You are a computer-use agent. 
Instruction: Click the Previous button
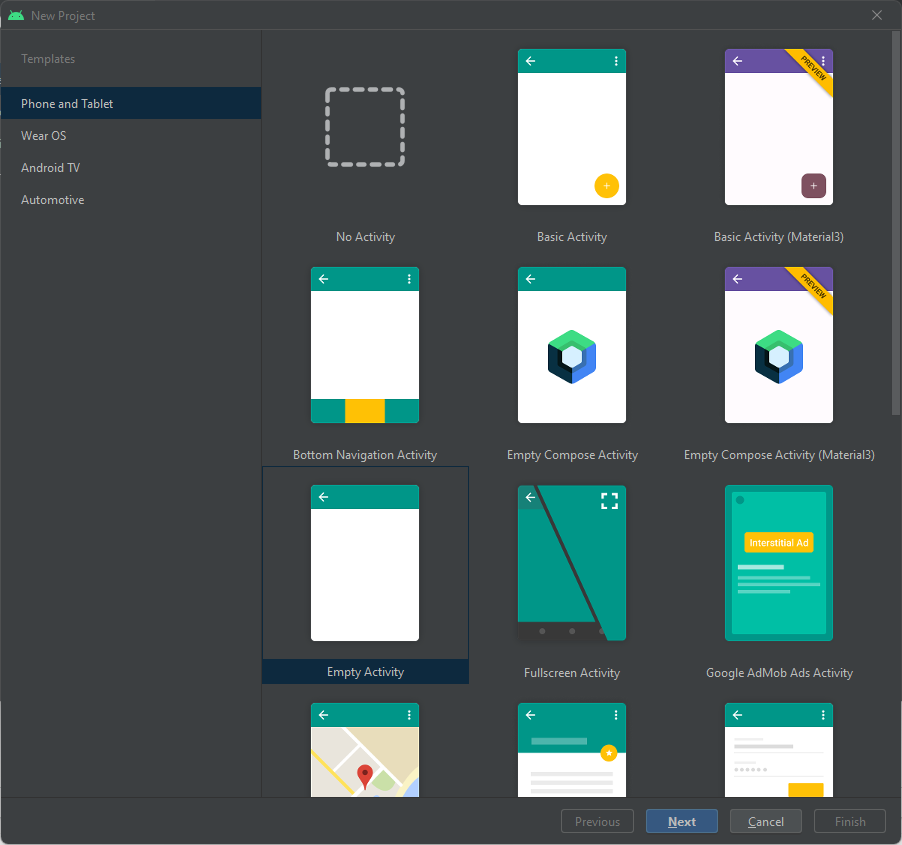tap(597, 821)
